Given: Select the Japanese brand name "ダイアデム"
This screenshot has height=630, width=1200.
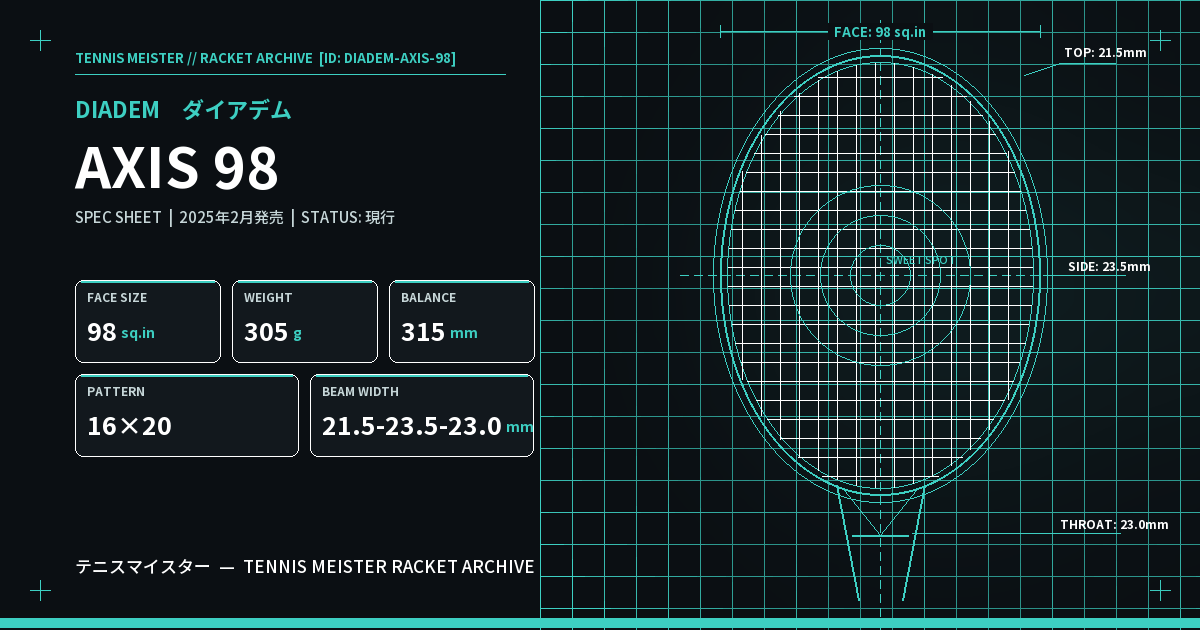Looking at the screenshot, I should coord(237,110).
